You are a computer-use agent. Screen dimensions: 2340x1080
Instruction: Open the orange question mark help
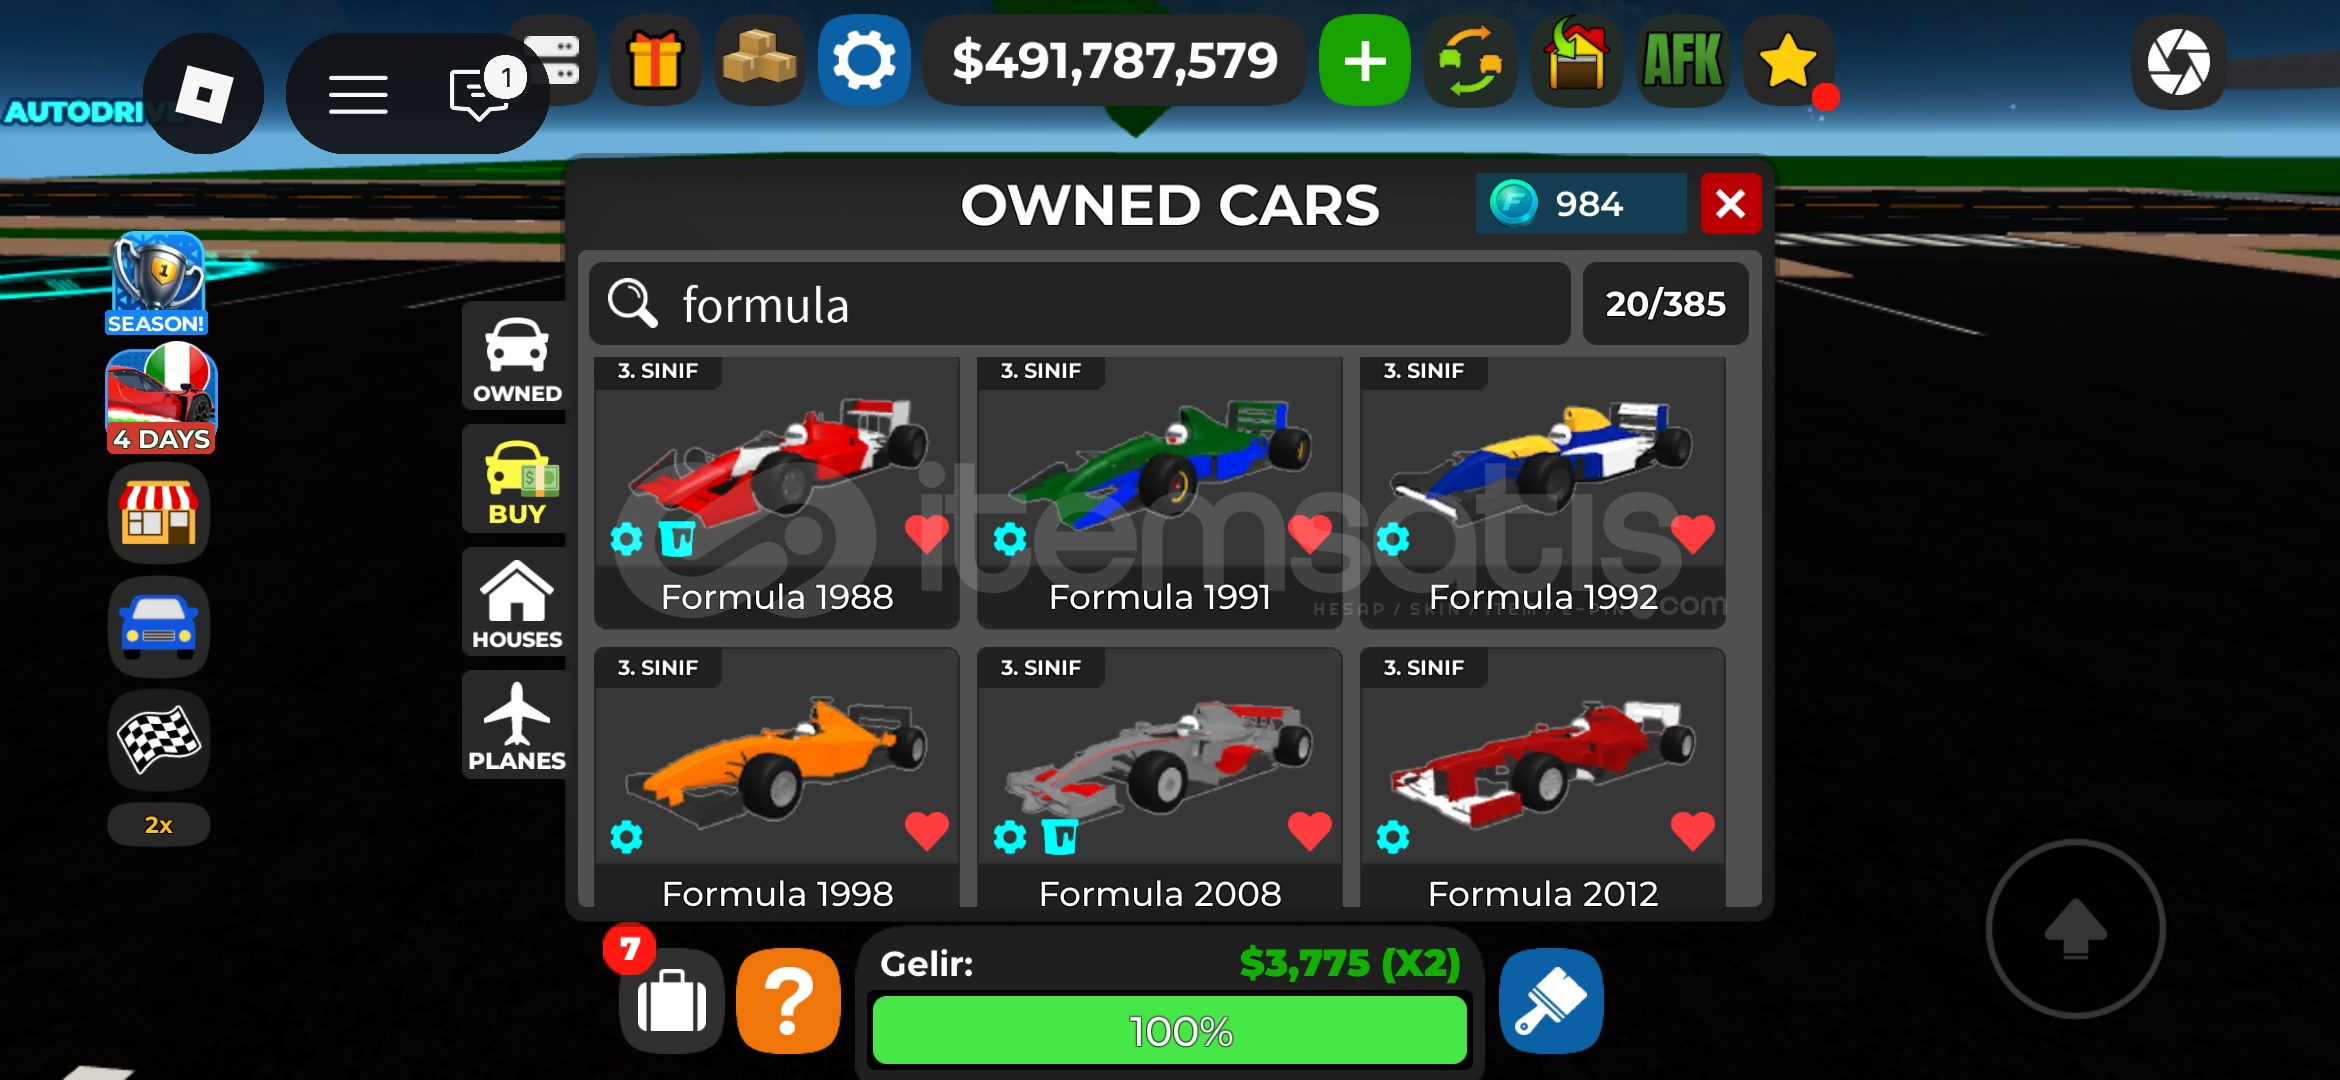tap(789, 1001)
